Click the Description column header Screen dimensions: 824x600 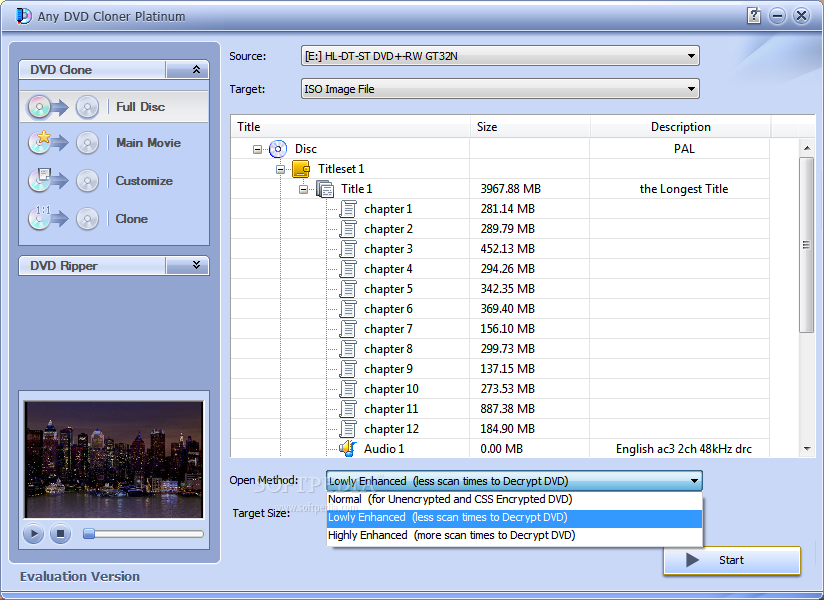coord(681,127)
